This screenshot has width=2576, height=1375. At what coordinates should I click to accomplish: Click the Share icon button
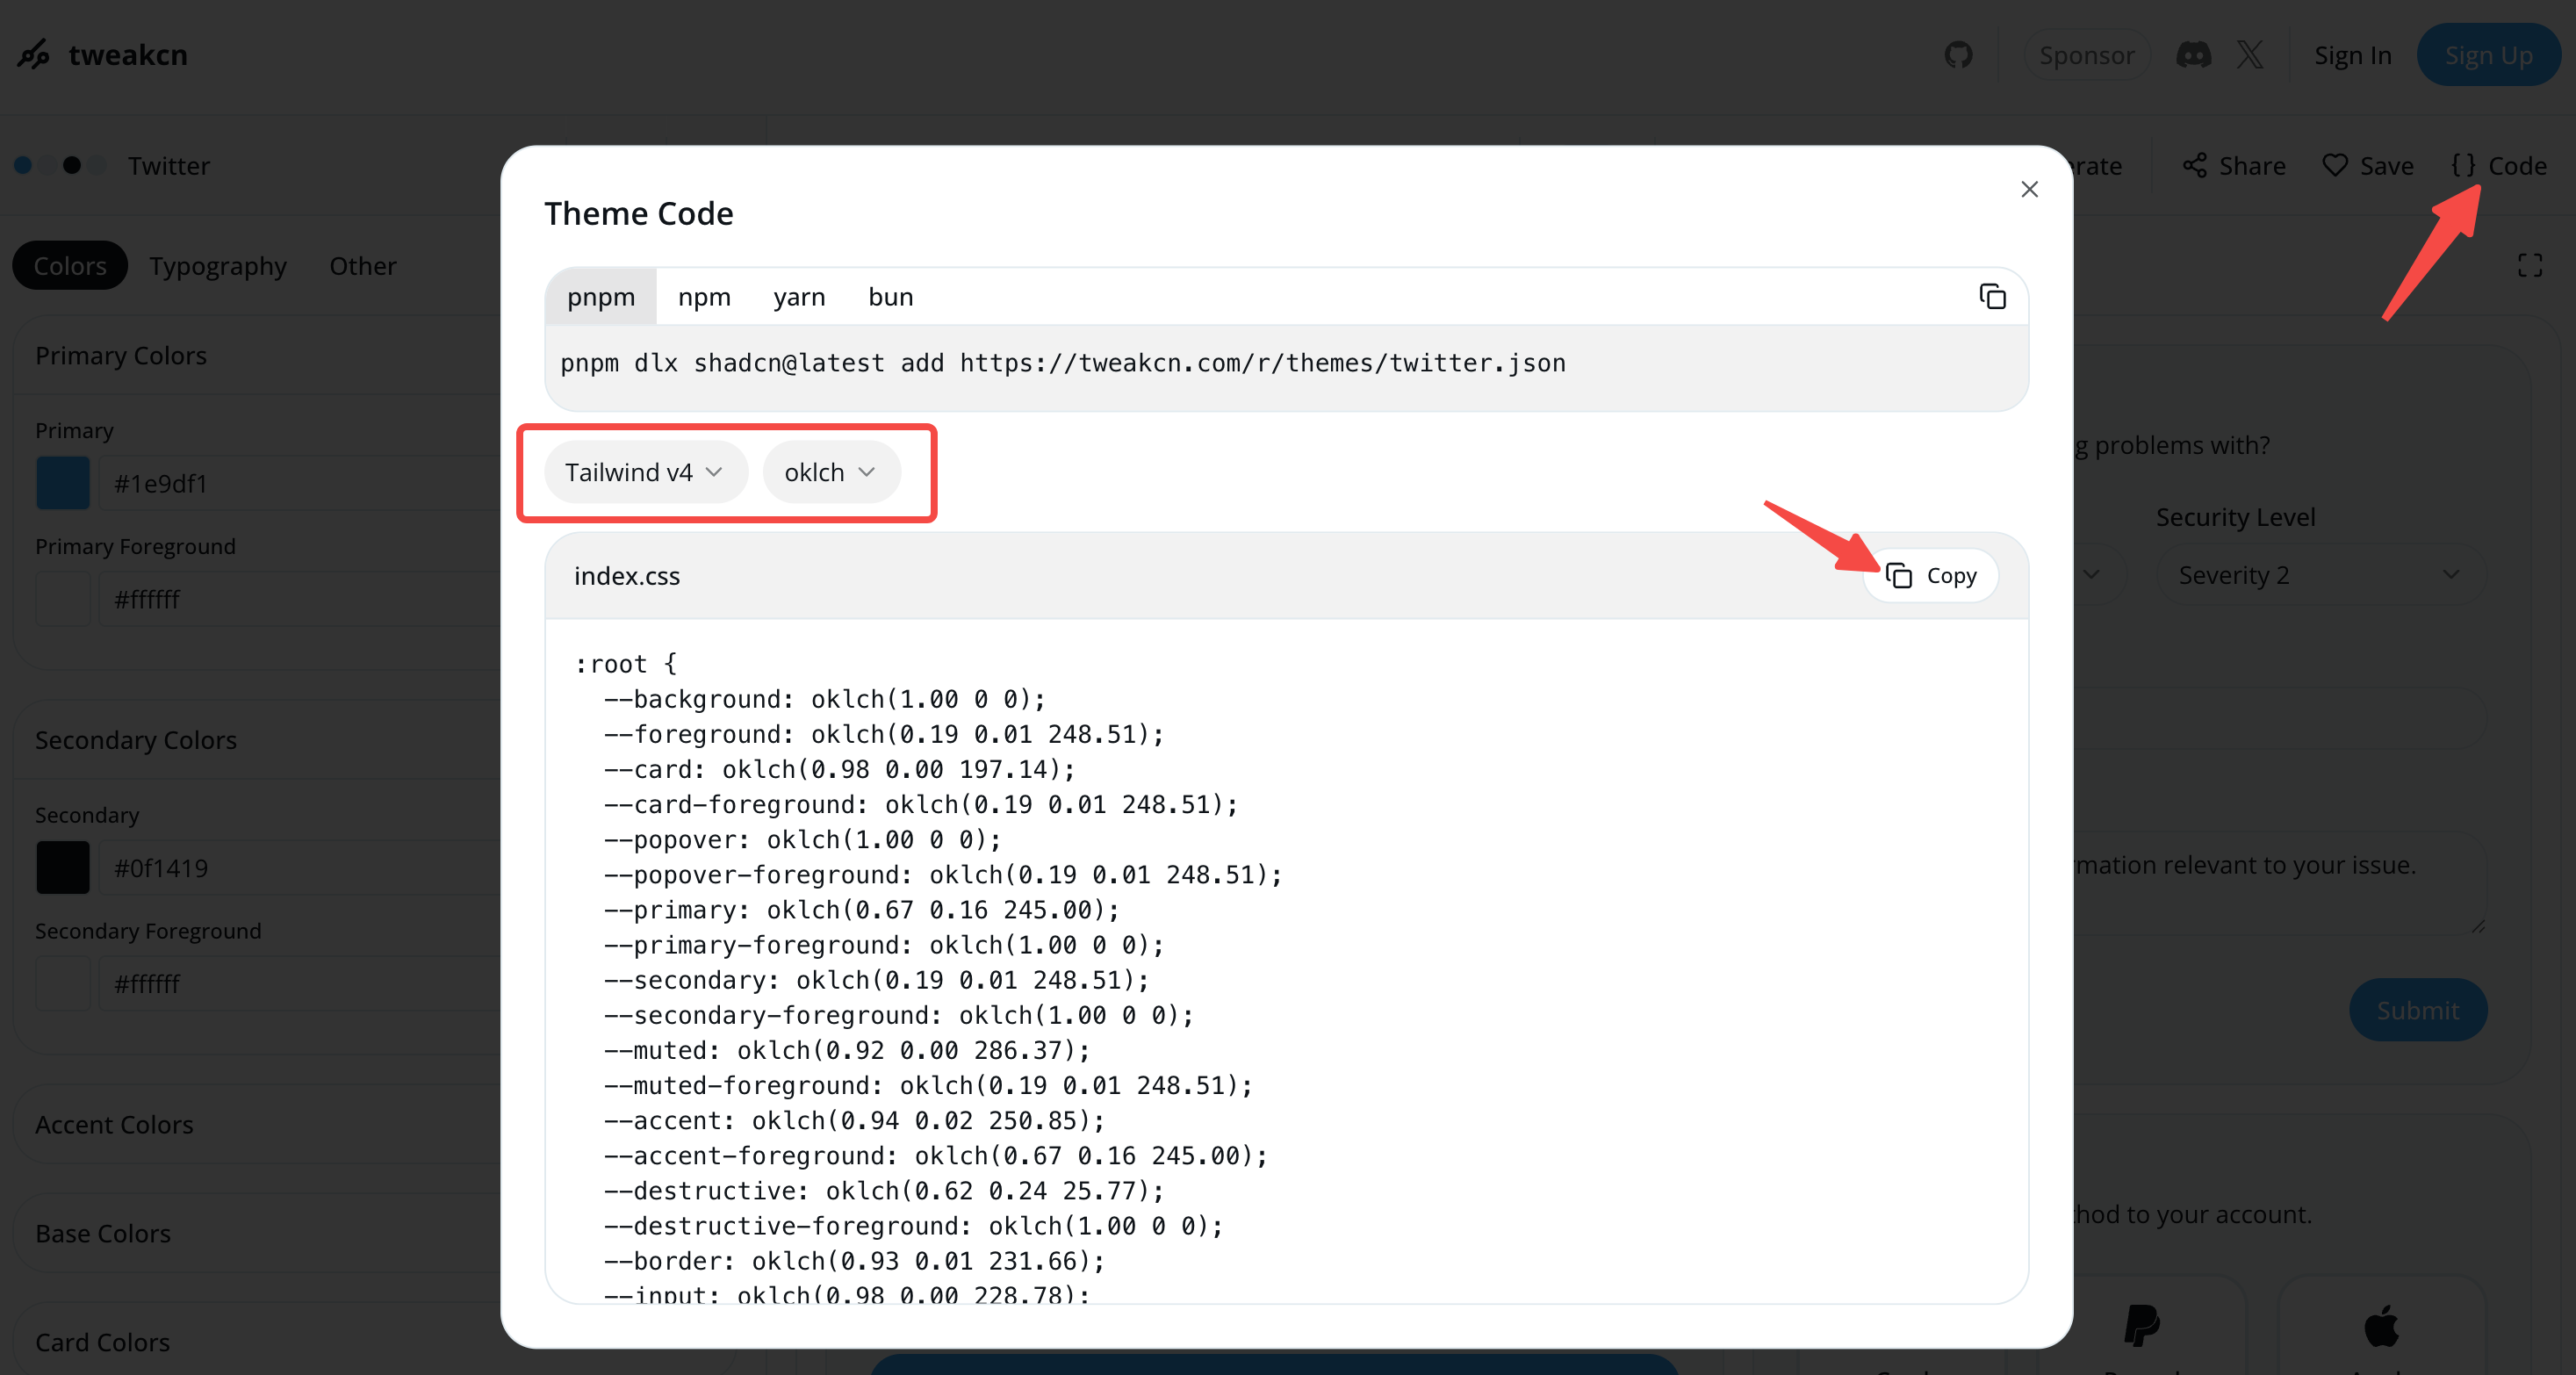pos(2194,166)
